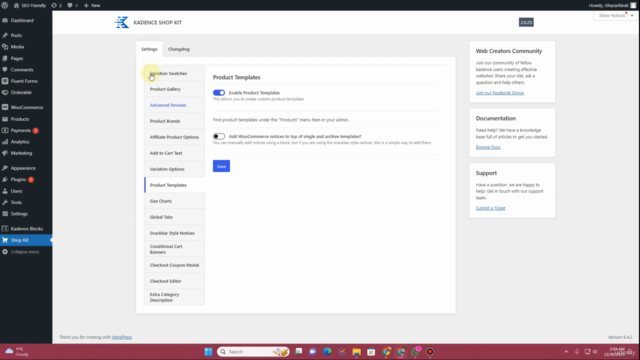This screenshot has height=360, width=640.
Task: Open the Global Tabs section
Action: click(x=174, y=217)
